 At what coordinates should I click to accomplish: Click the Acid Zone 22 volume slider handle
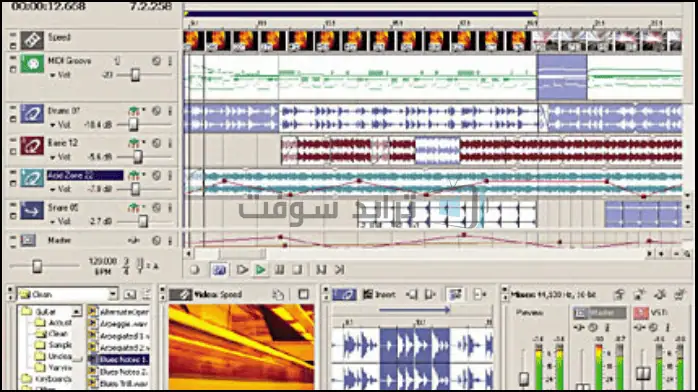click(x=135, y=190)
